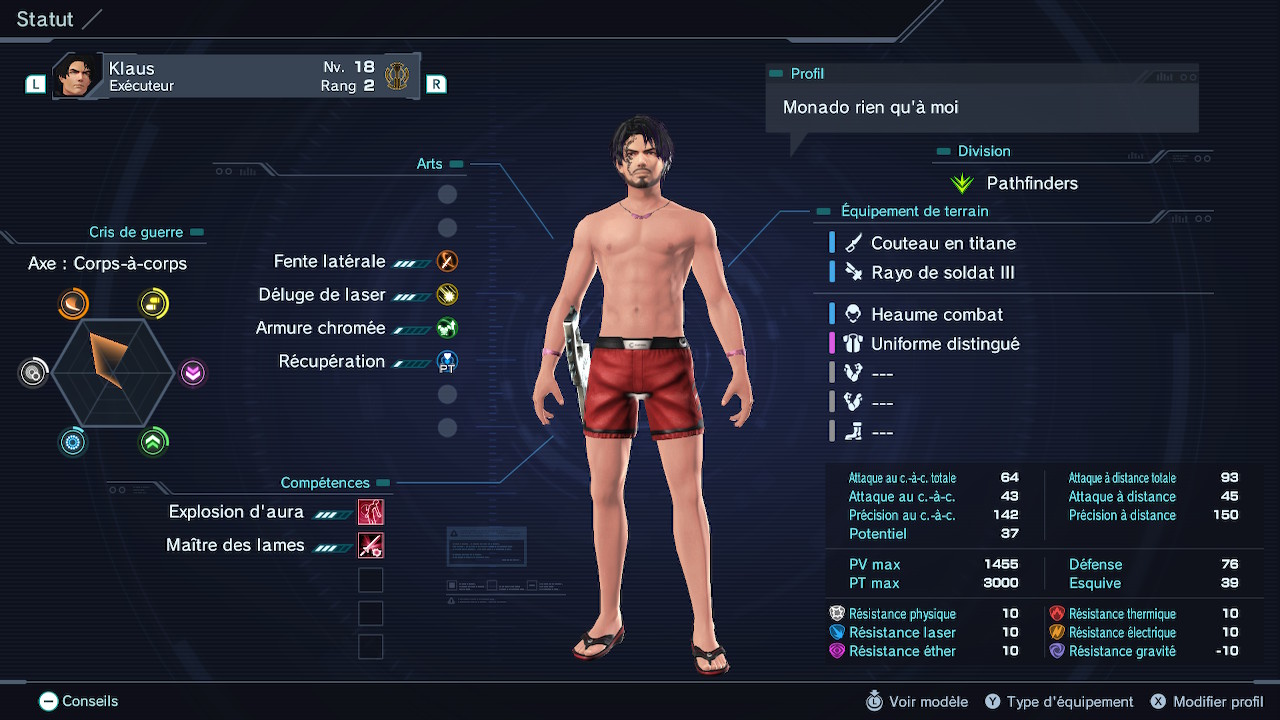The height and width of the screenshot is (720, 1280).
Task: Click Voir modèle option
Action: (x=916, y=702)
